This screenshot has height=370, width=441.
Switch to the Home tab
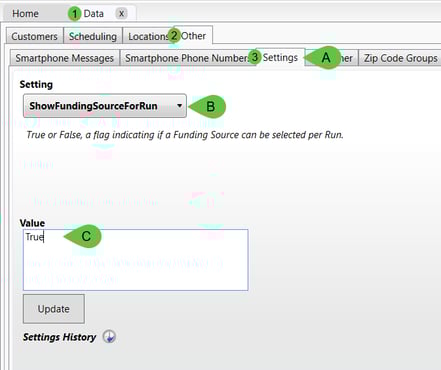25,14
